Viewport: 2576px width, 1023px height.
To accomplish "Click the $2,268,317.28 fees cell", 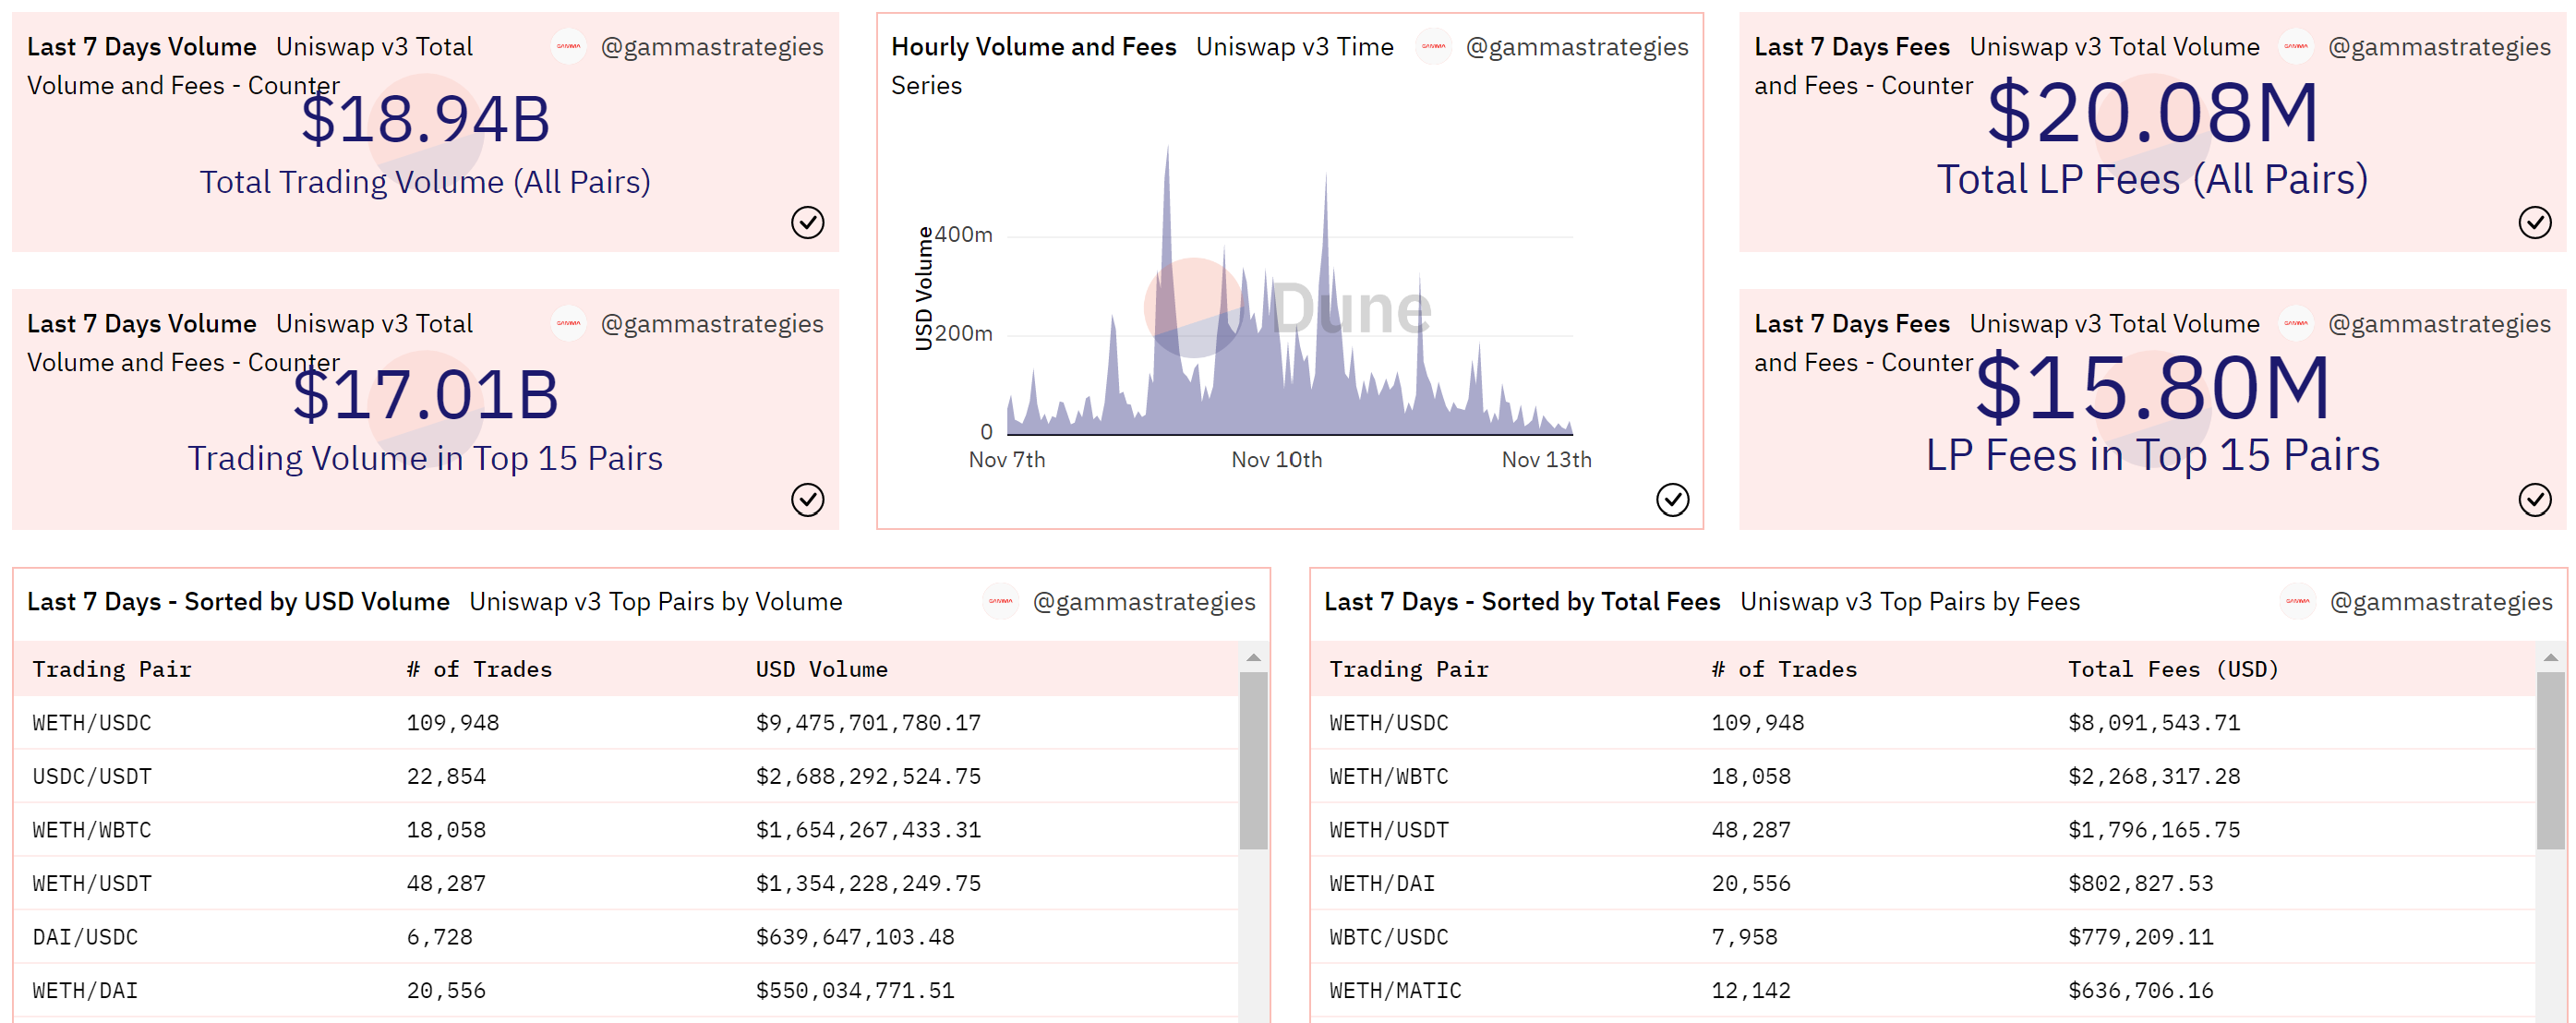I will pos(2154,776).
